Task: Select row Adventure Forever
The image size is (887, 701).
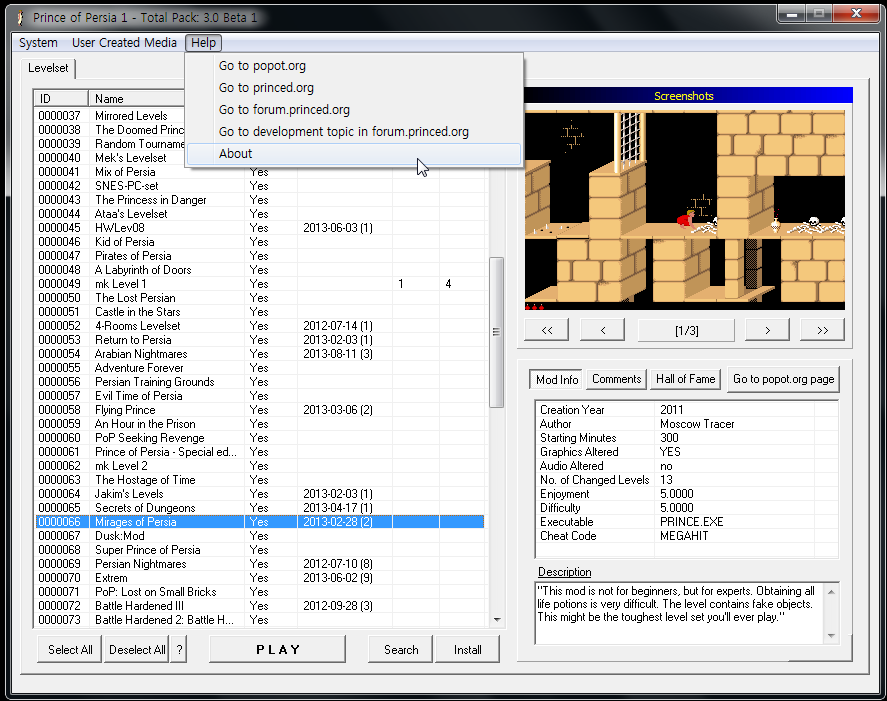Action: (260, 368)
